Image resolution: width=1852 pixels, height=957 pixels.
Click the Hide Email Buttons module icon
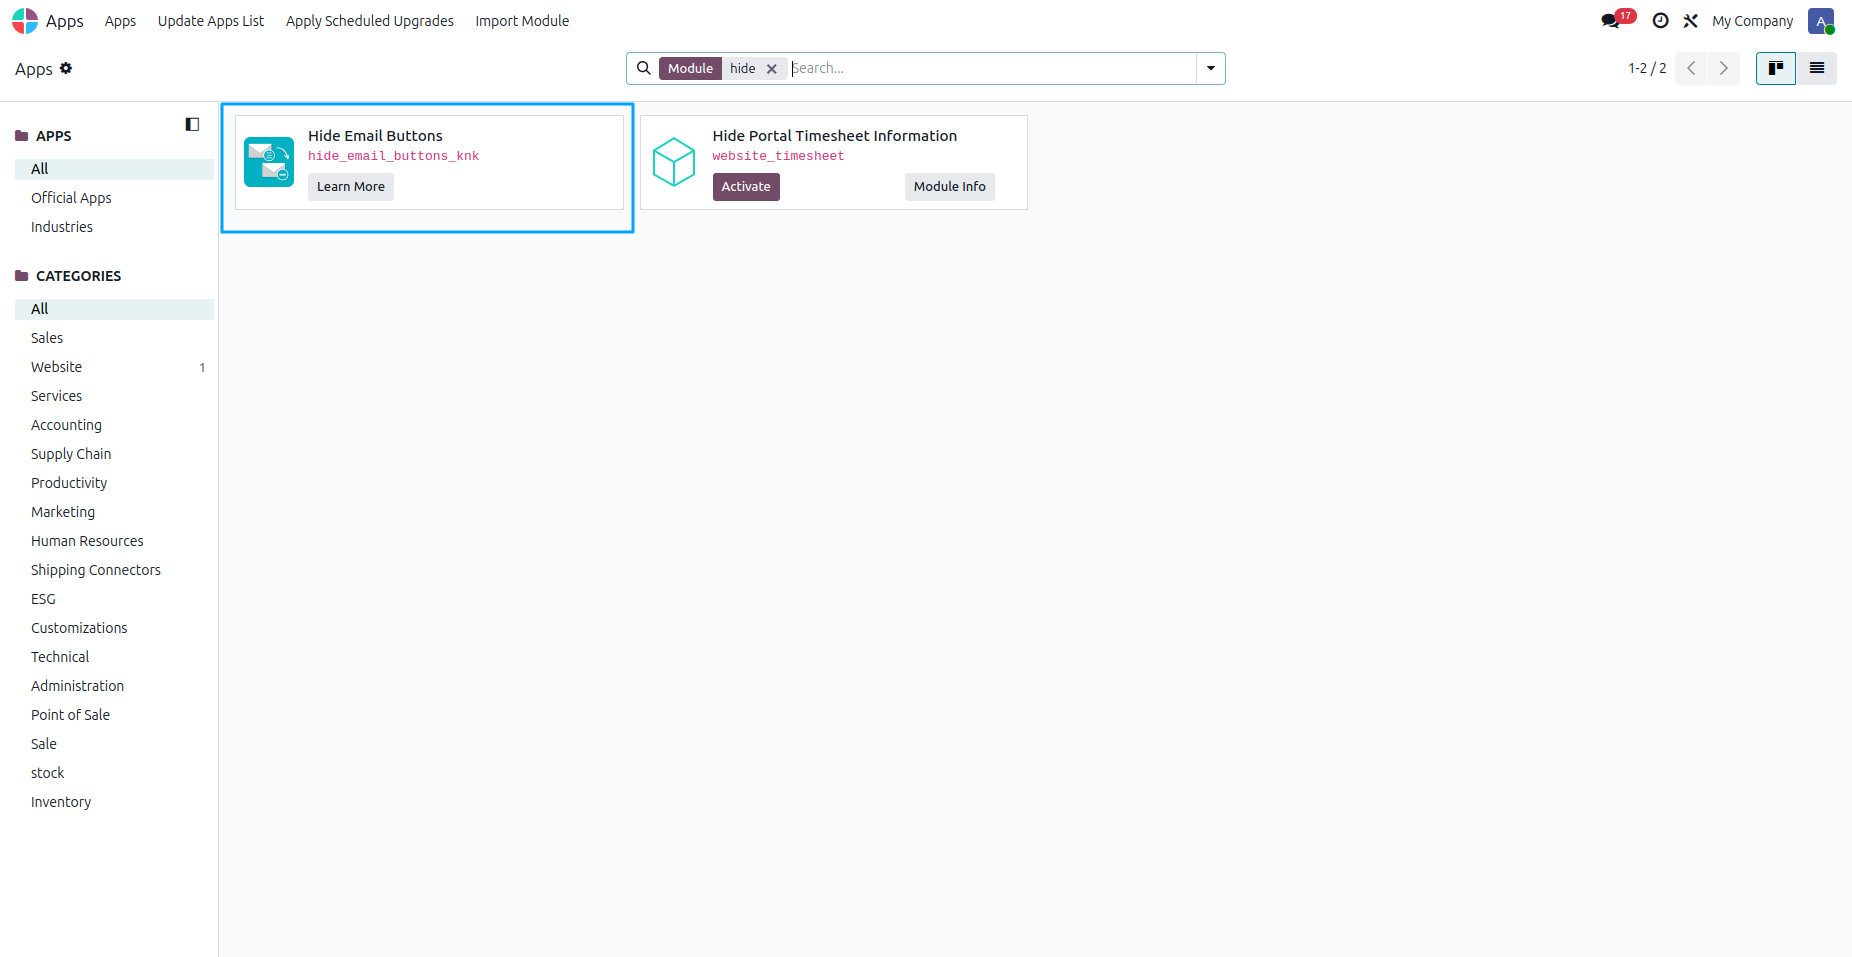tap(269, 162)
